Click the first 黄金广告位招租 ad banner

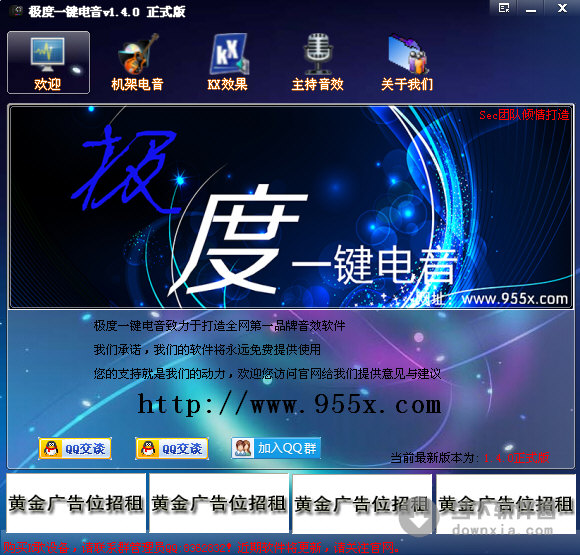(76, 503)
